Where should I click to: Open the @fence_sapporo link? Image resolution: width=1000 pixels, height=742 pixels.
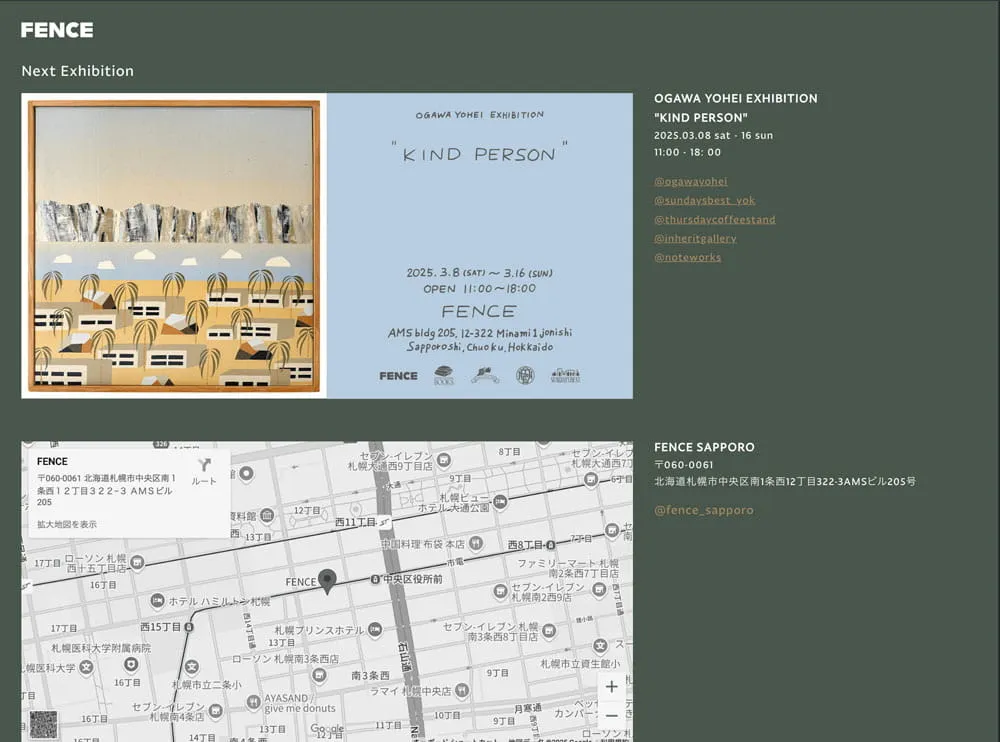[704, 510]
